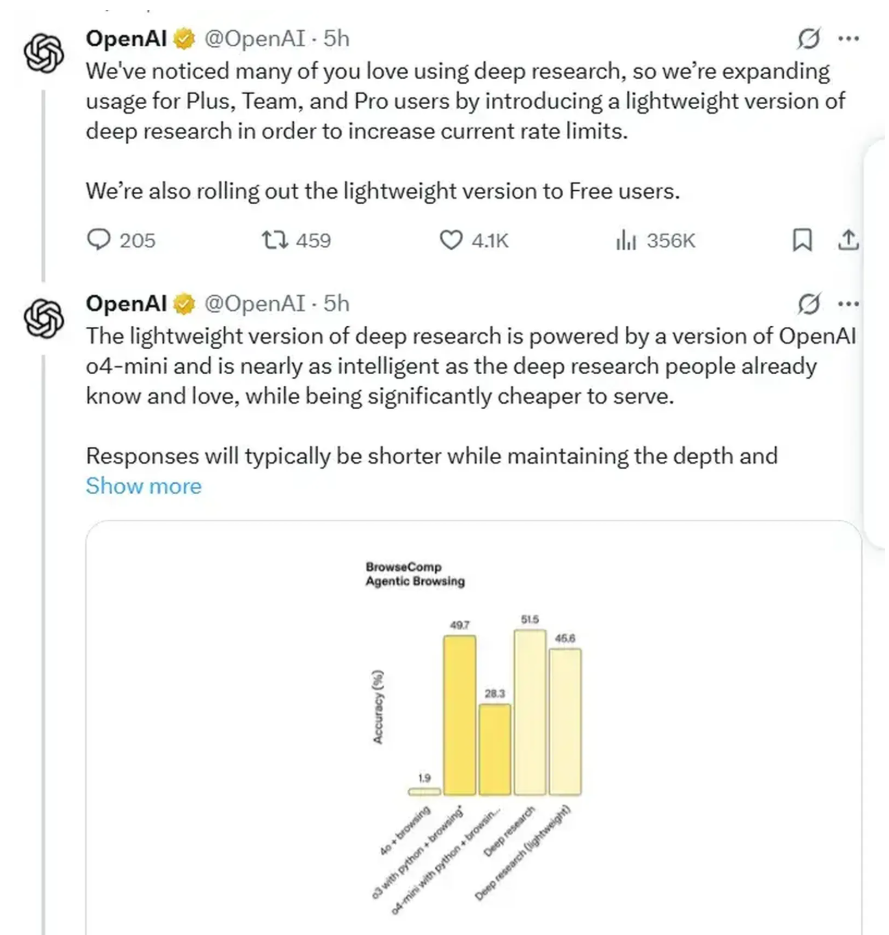Image resolution: width=889 pixels, height=935 pixels.
Task: Open the second tweet's 5h timestamp link
Action: click(337, 303)
